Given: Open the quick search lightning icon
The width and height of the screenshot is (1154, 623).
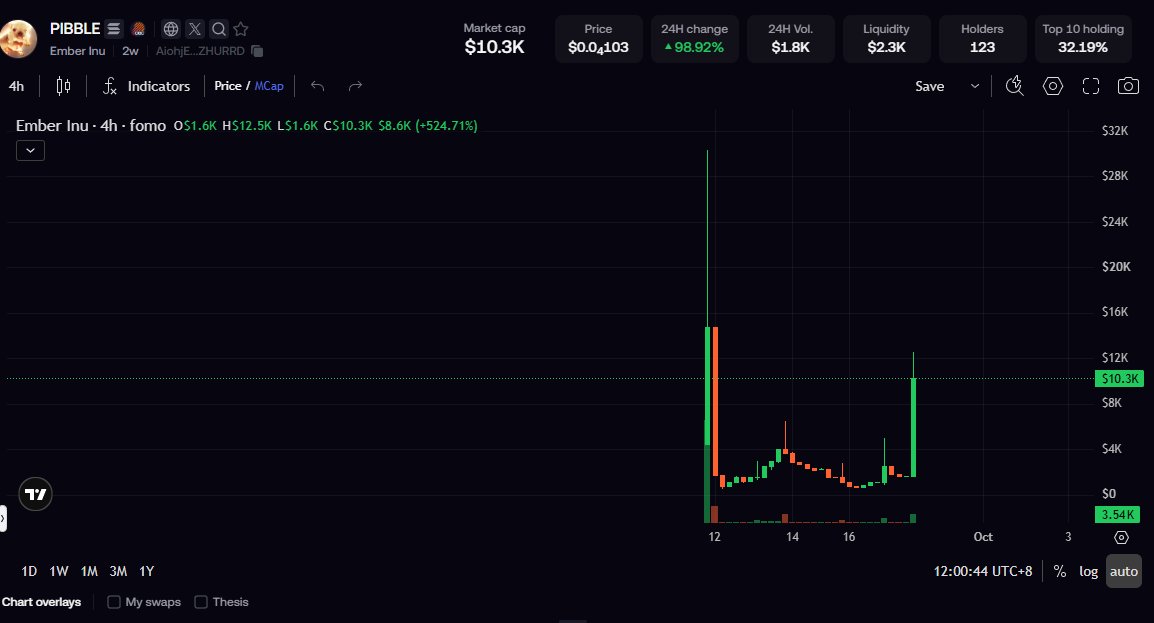Looking at the screenshot, I should (x=1014, y=86).
